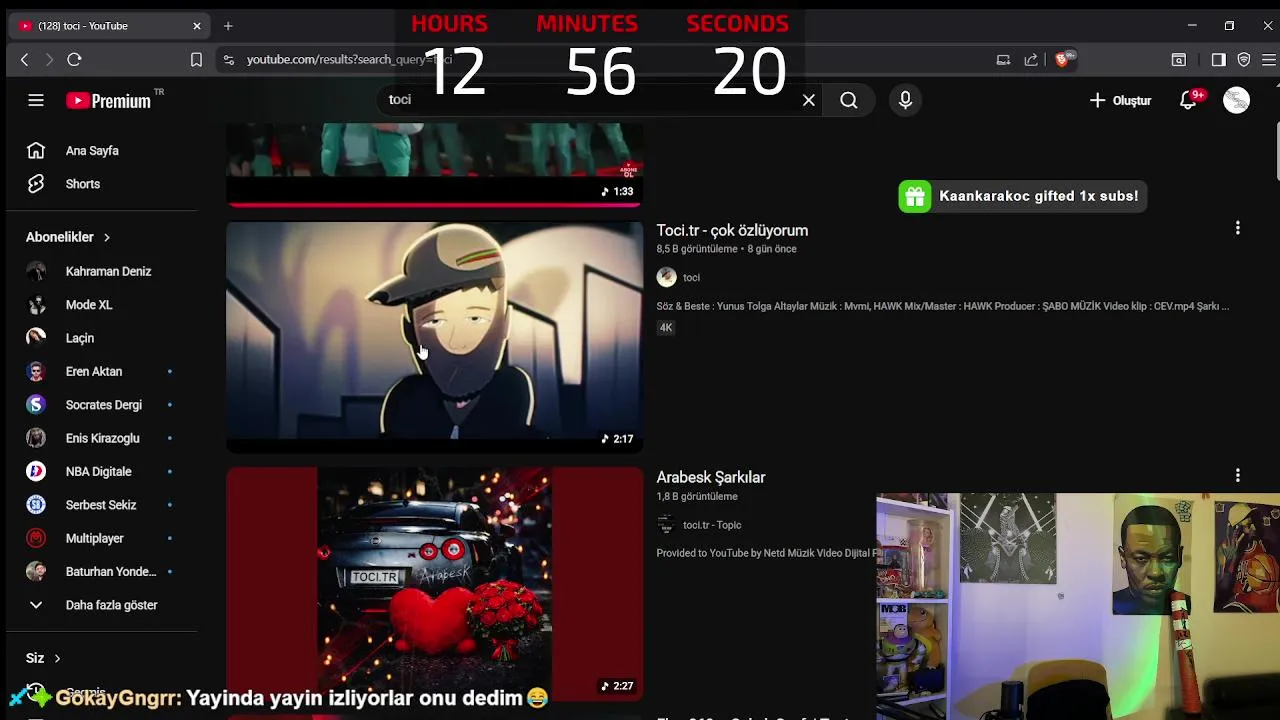
Task: Open the Arabesk Şarkılar title
Action: coord(711,477)
